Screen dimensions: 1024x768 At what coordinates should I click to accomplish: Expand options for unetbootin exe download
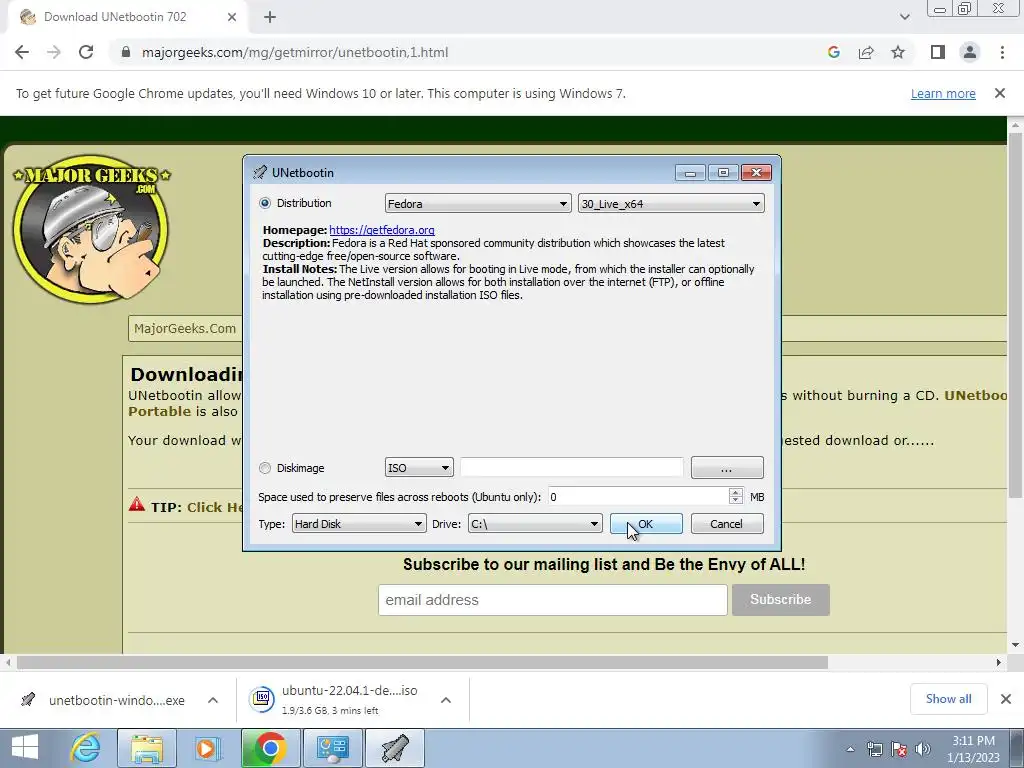(x=213, y=700)
